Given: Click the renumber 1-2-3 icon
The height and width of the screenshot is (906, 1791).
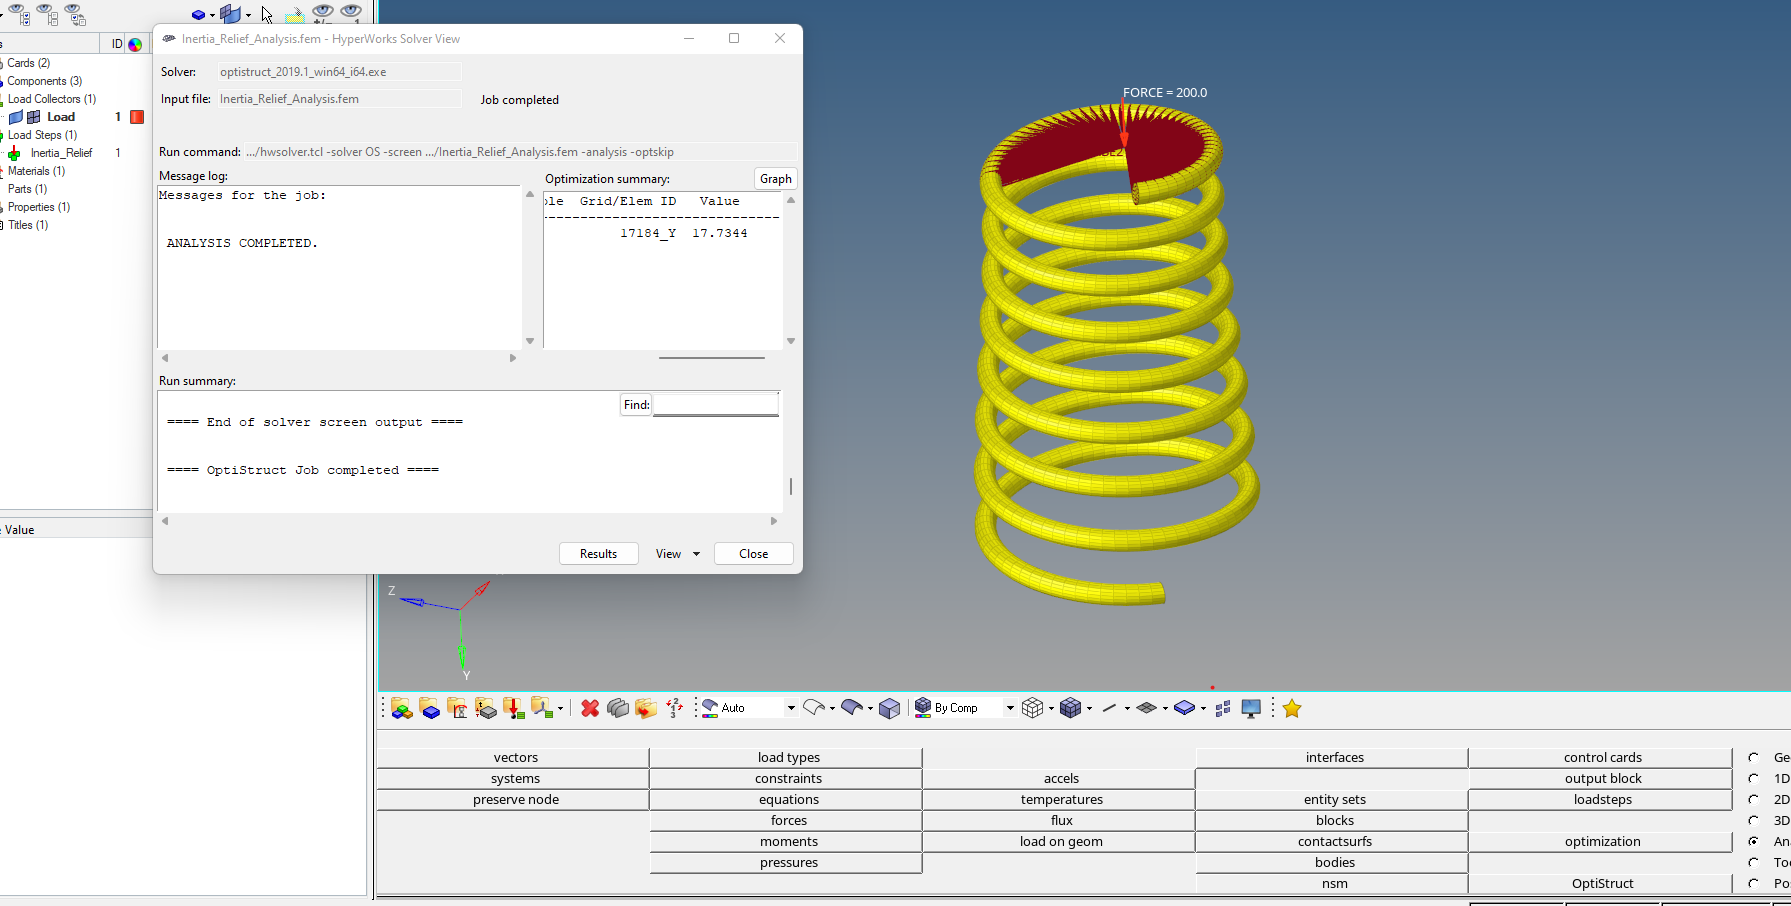Looking at the screenshot, I should 675,708.
